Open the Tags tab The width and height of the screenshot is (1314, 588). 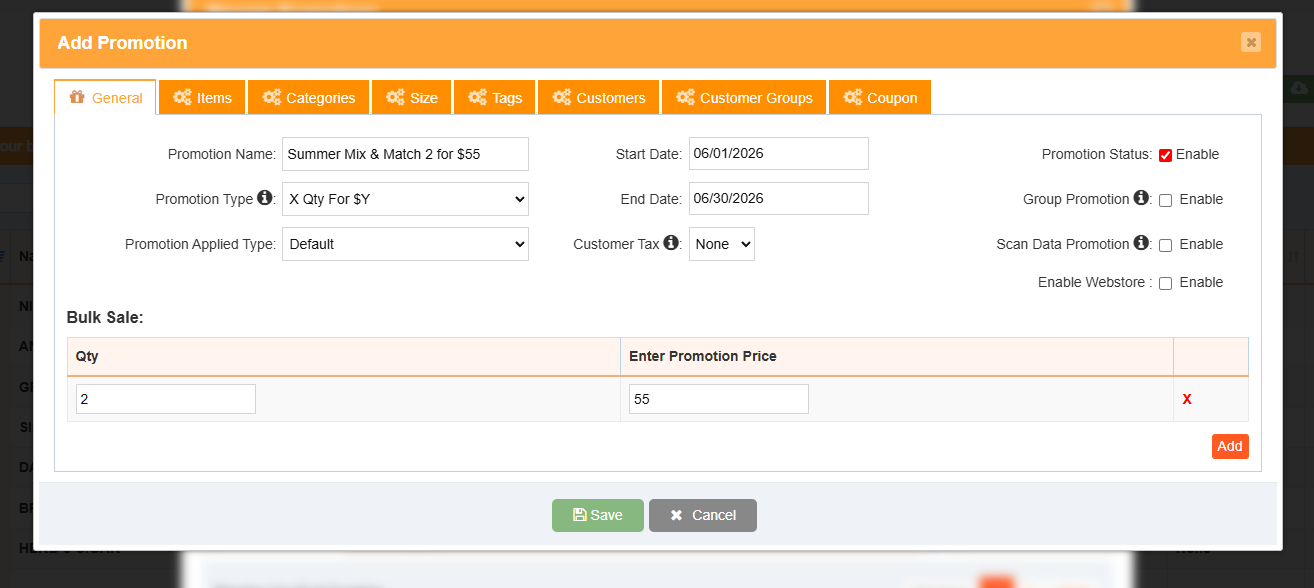coord(495,98)
